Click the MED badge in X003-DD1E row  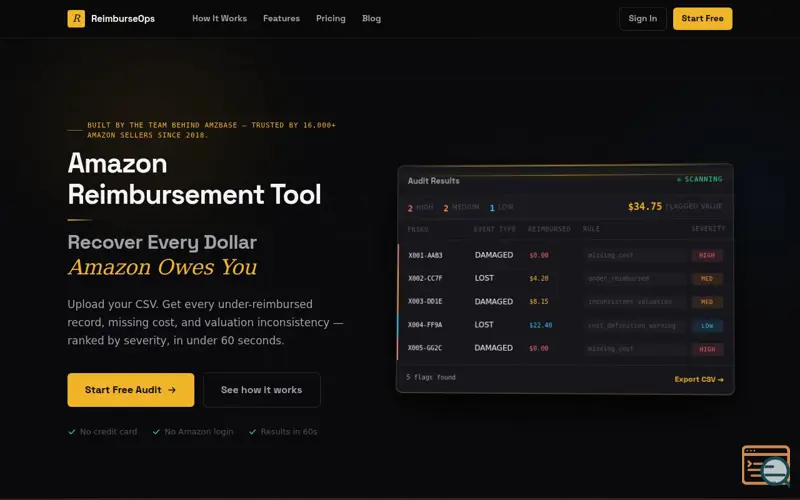pyautogui.click(x=707, y=302)
